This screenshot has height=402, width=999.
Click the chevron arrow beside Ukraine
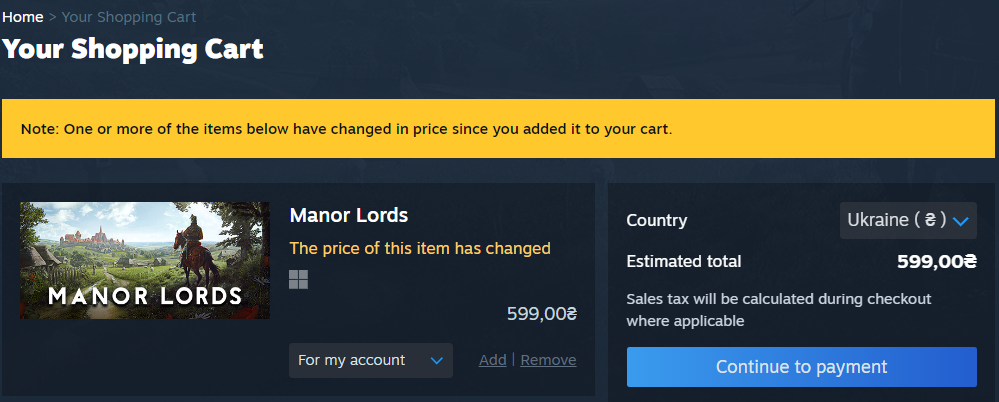[960, 221]
